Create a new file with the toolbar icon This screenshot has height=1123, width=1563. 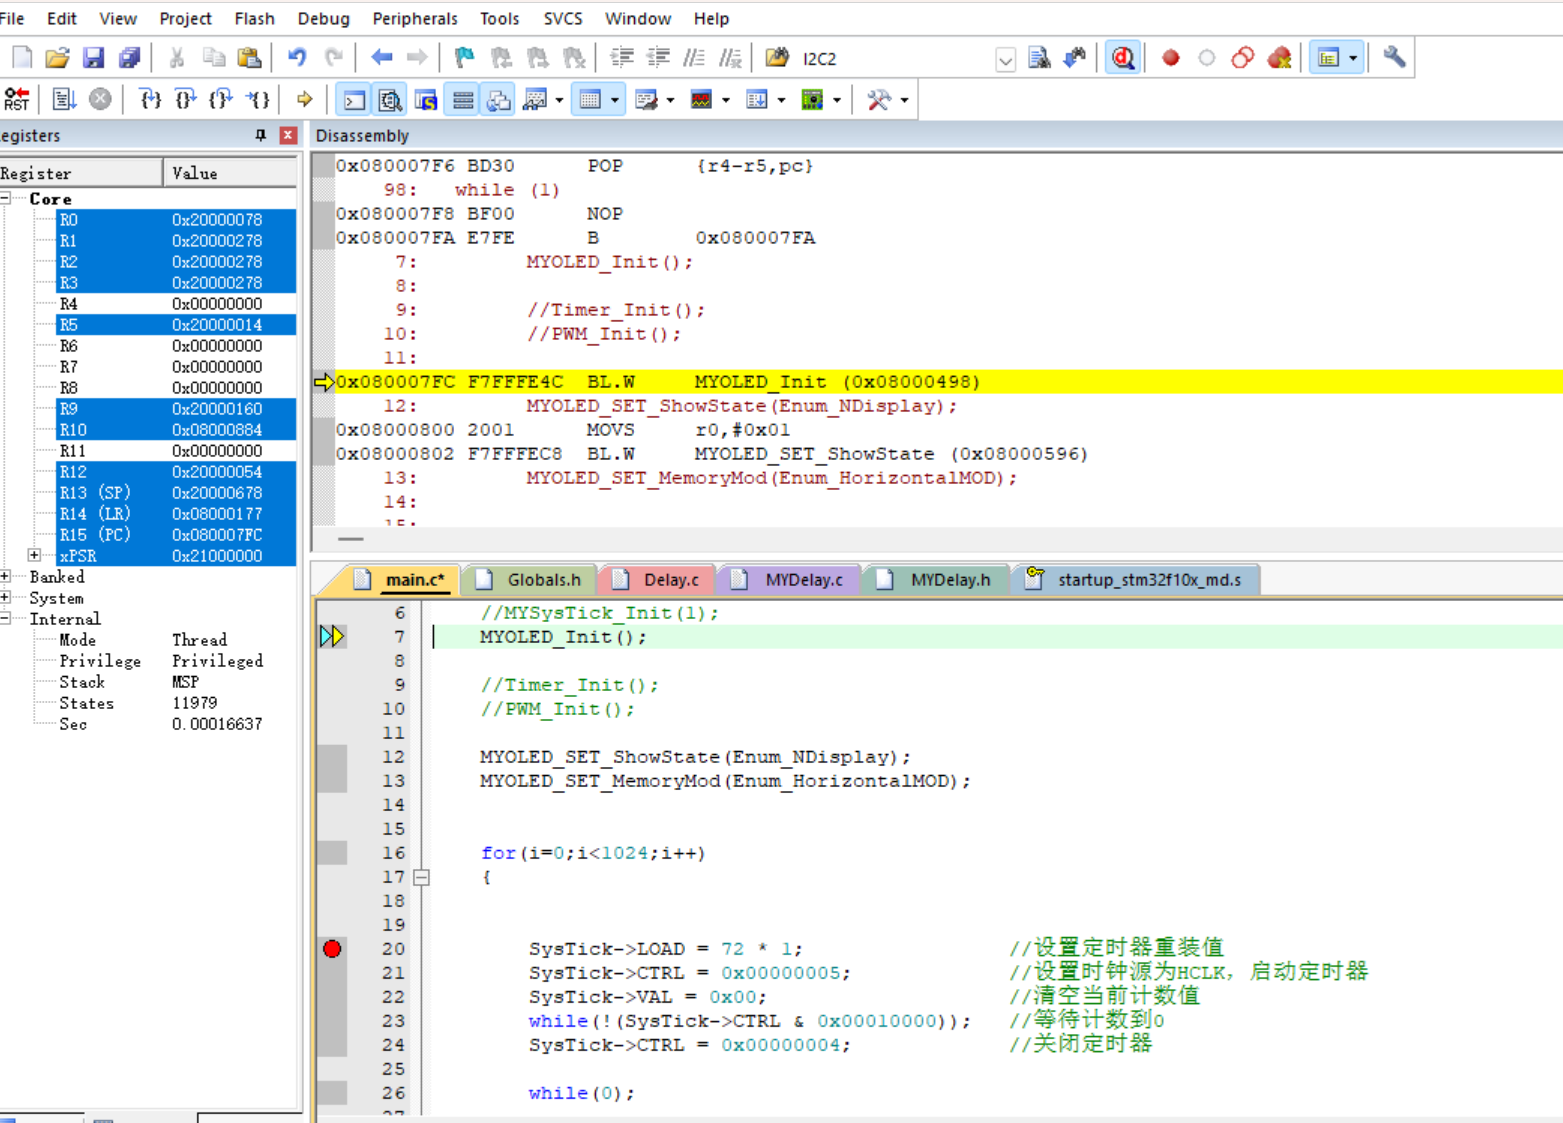(21, 58)
